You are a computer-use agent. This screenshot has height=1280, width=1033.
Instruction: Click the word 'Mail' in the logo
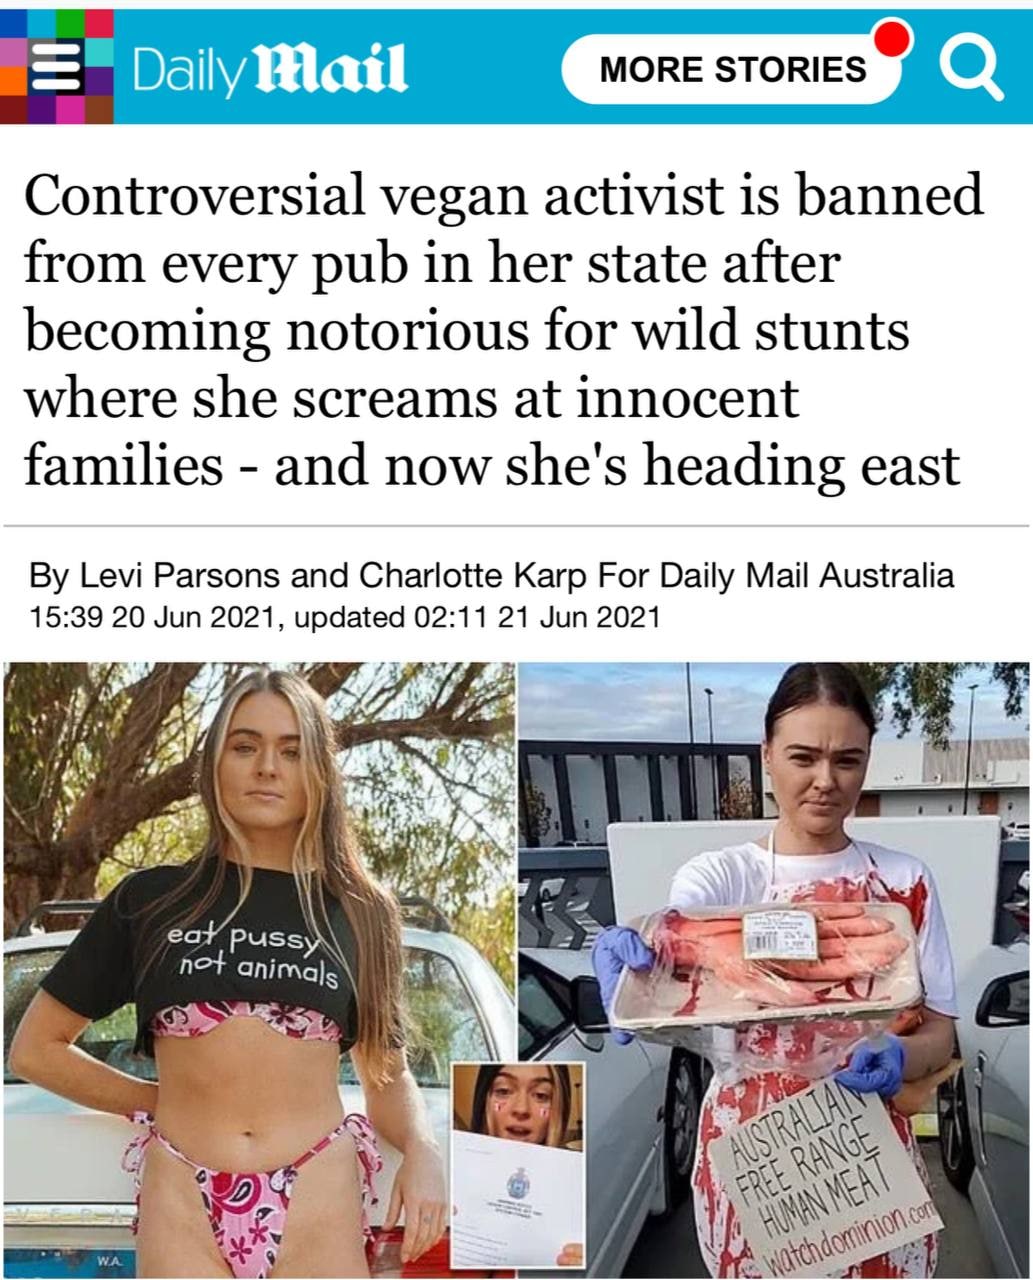point(329,68)
